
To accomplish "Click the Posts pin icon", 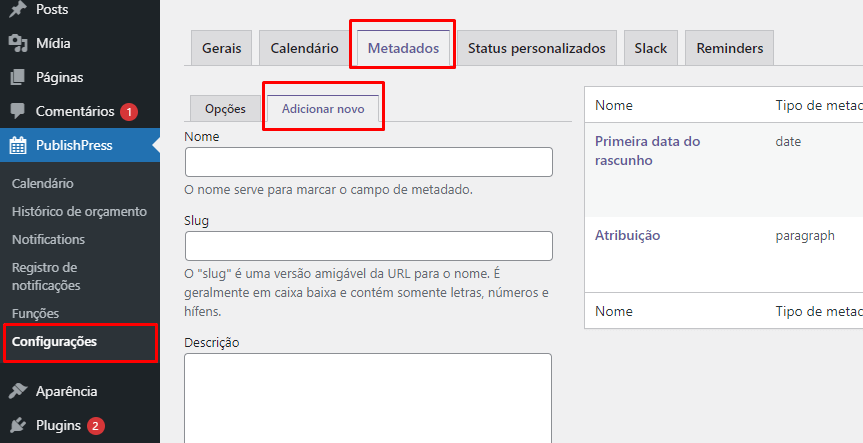I will tap(18, 9).
